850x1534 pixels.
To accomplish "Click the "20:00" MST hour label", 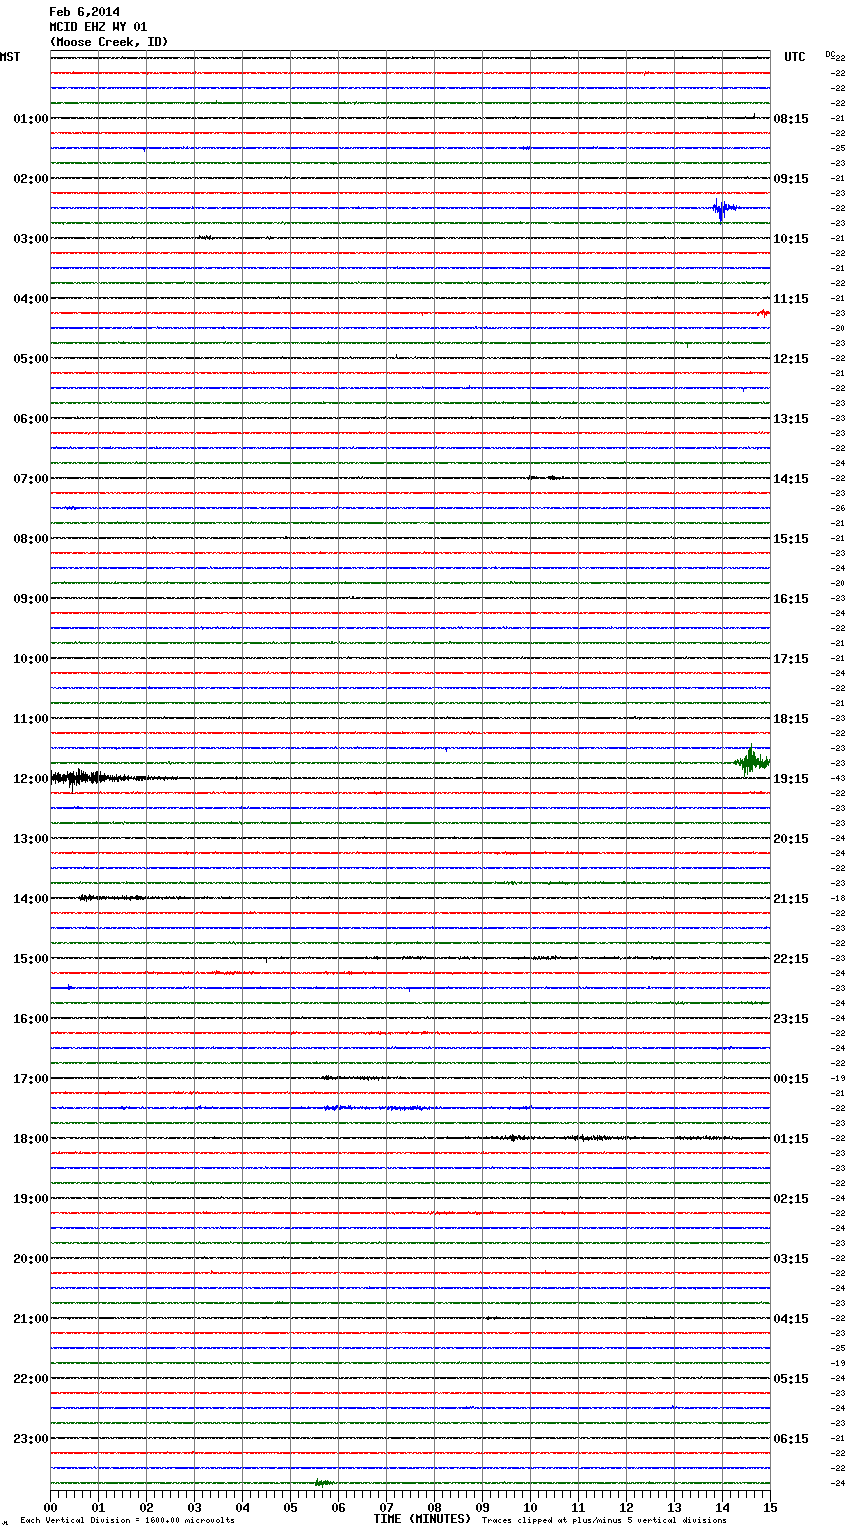I will tap(31, 1259).
